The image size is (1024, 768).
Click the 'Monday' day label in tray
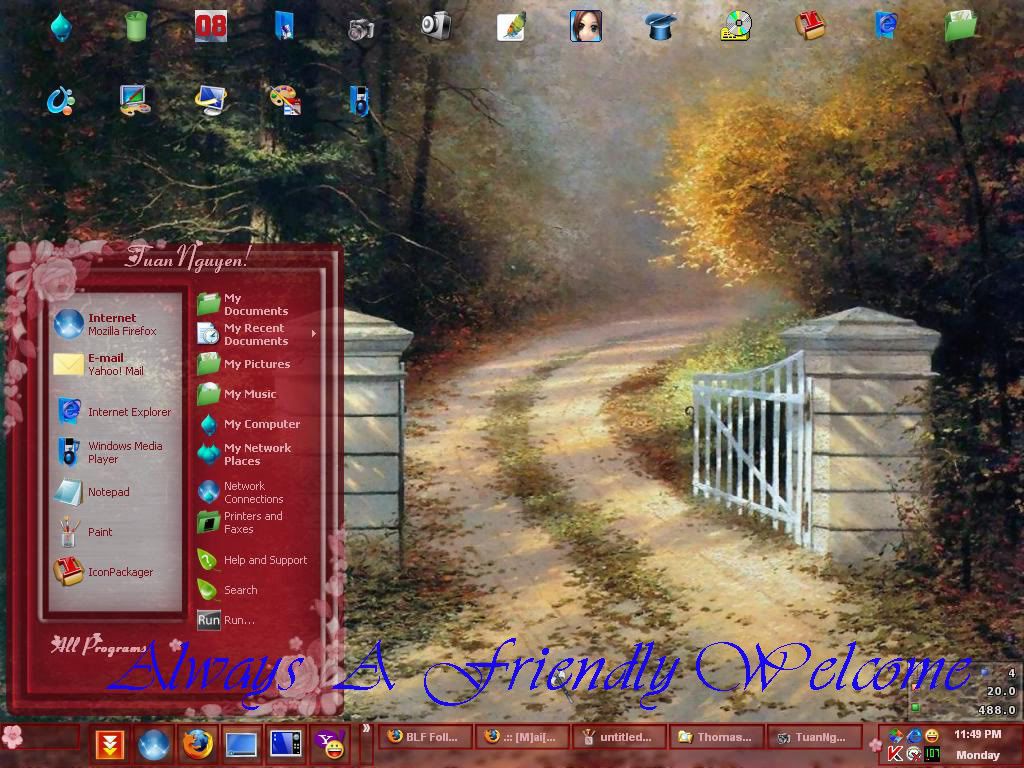click(x=978, y=755)
